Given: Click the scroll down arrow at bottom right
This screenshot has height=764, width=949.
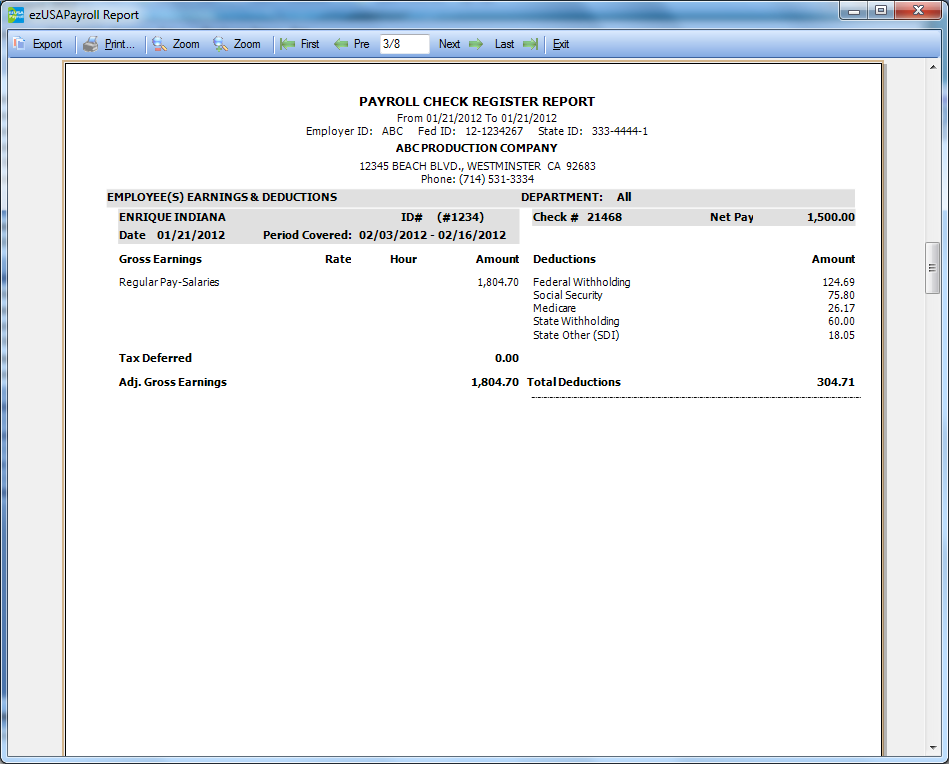Looking at the screenshot, I should pyautogui.click(x=932, y=748).
